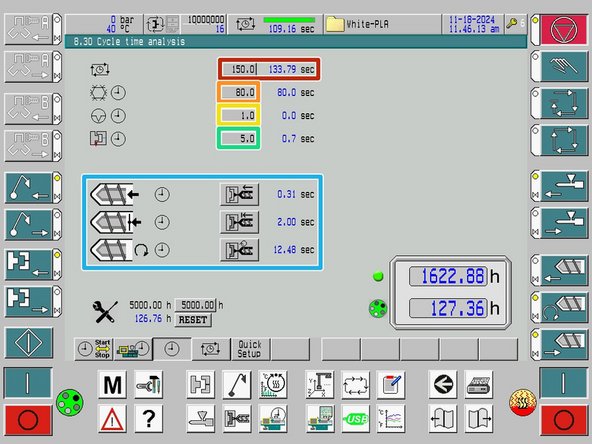This screenshot has height=444, width=592.
Task: Click the printer device icon
Action: pyautogui.click(x=478, y=385)
